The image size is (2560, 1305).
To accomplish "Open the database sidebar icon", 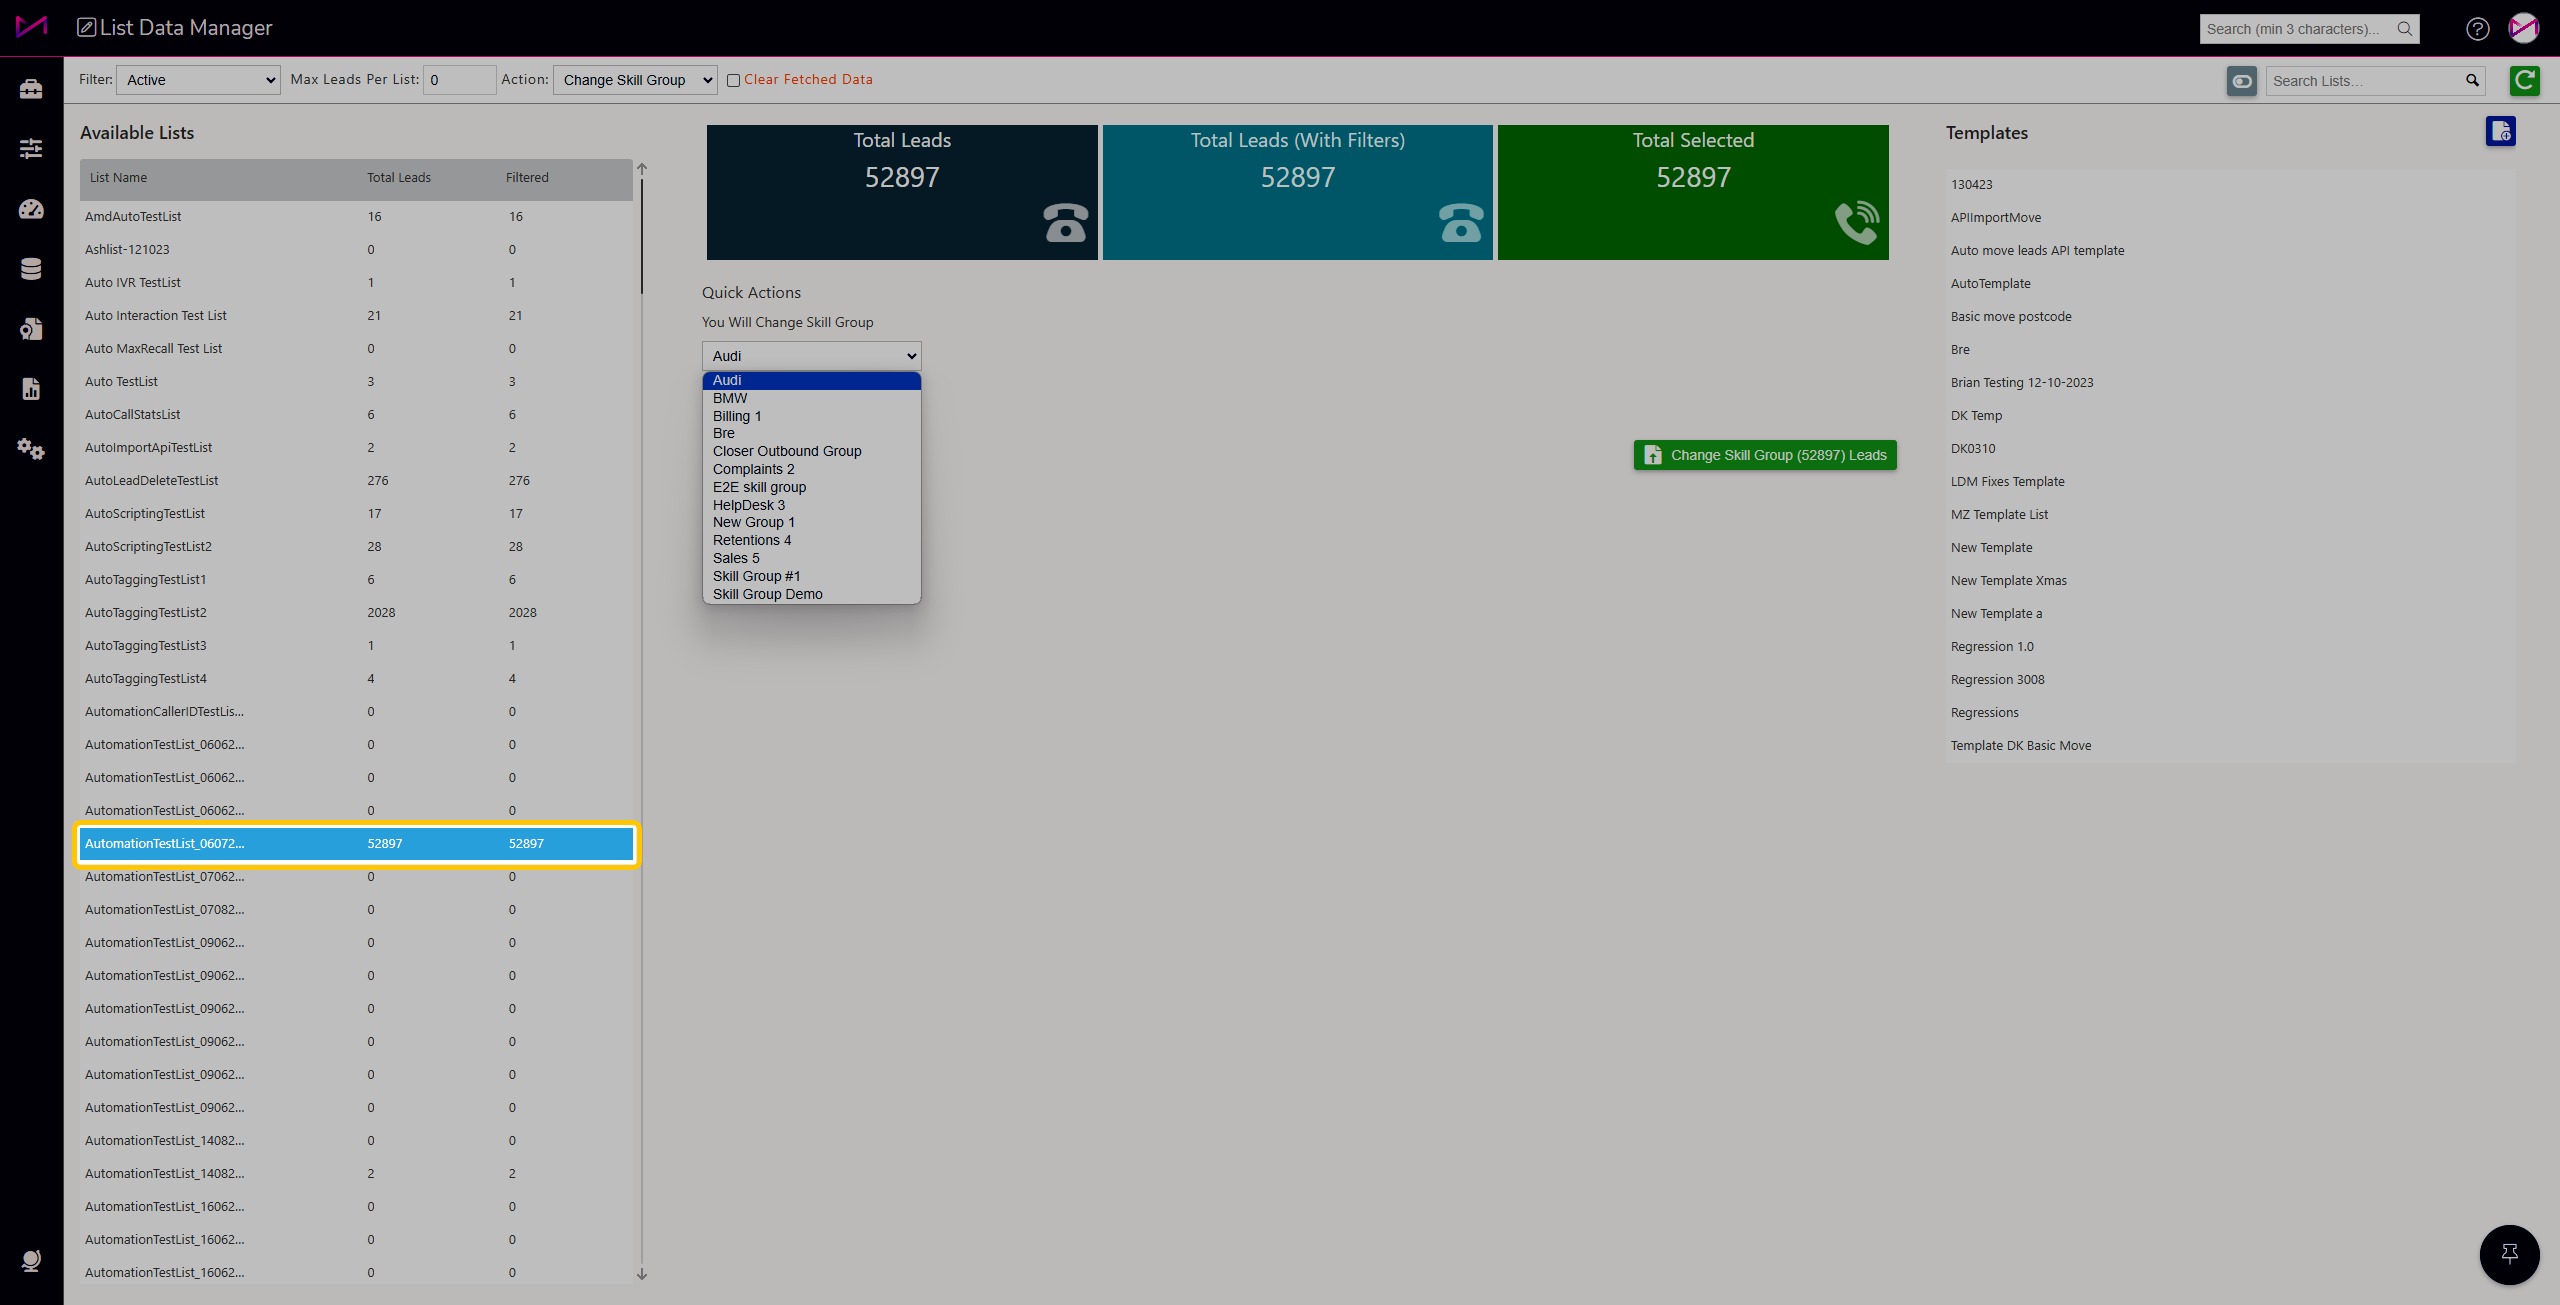I will point(31,269).
